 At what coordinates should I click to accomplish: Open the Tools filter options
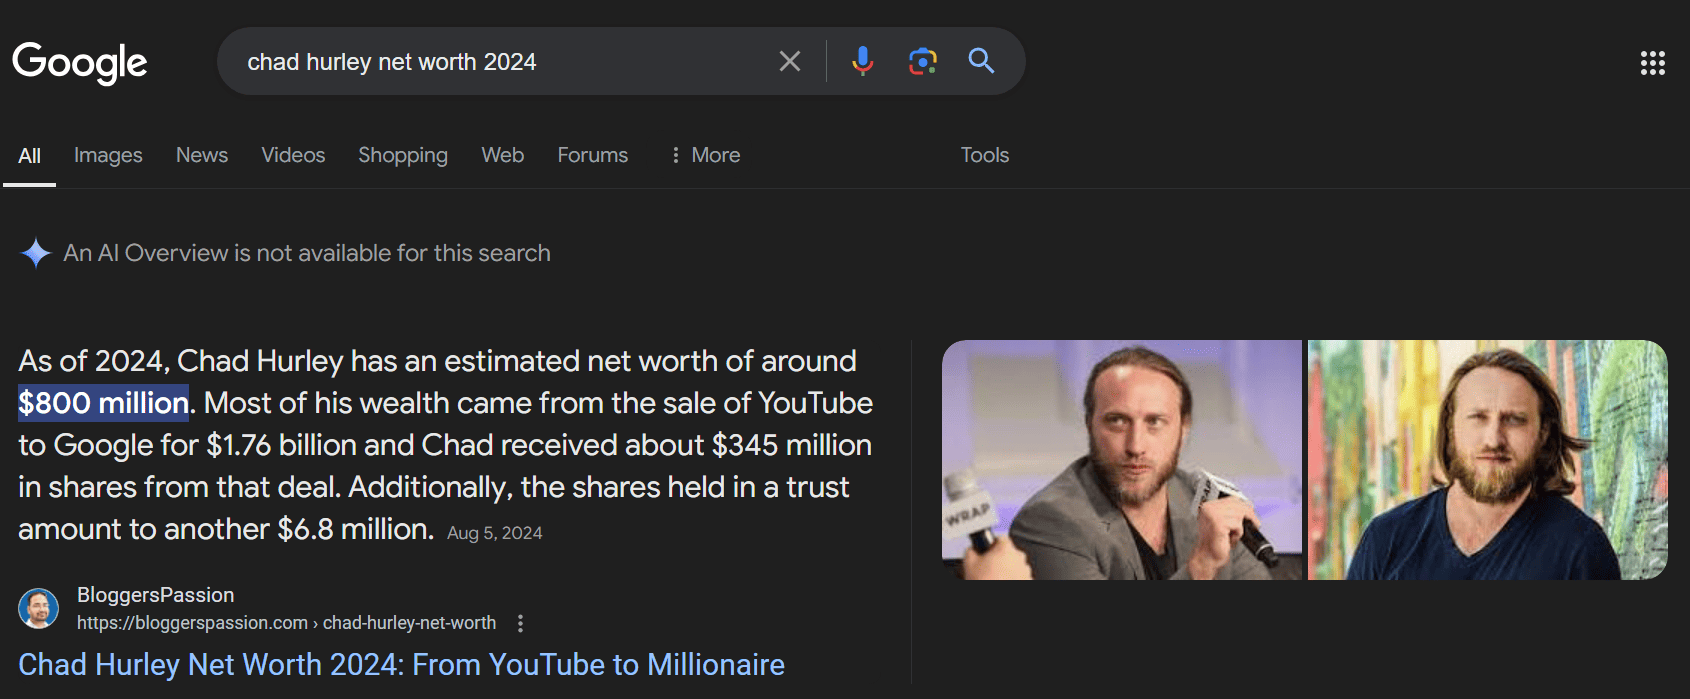(x=984, y=155)
